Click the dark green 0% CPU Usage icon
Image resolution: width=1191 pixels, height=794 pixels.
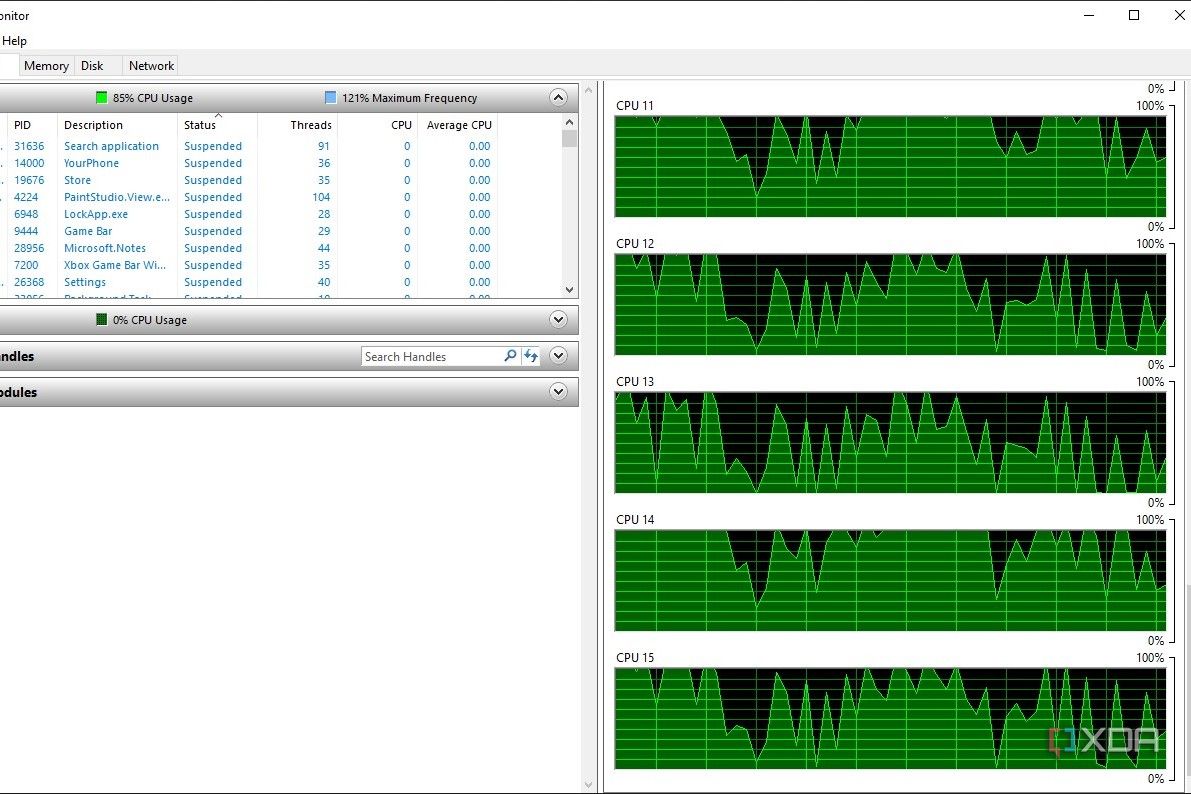click(x=101, y=320)
